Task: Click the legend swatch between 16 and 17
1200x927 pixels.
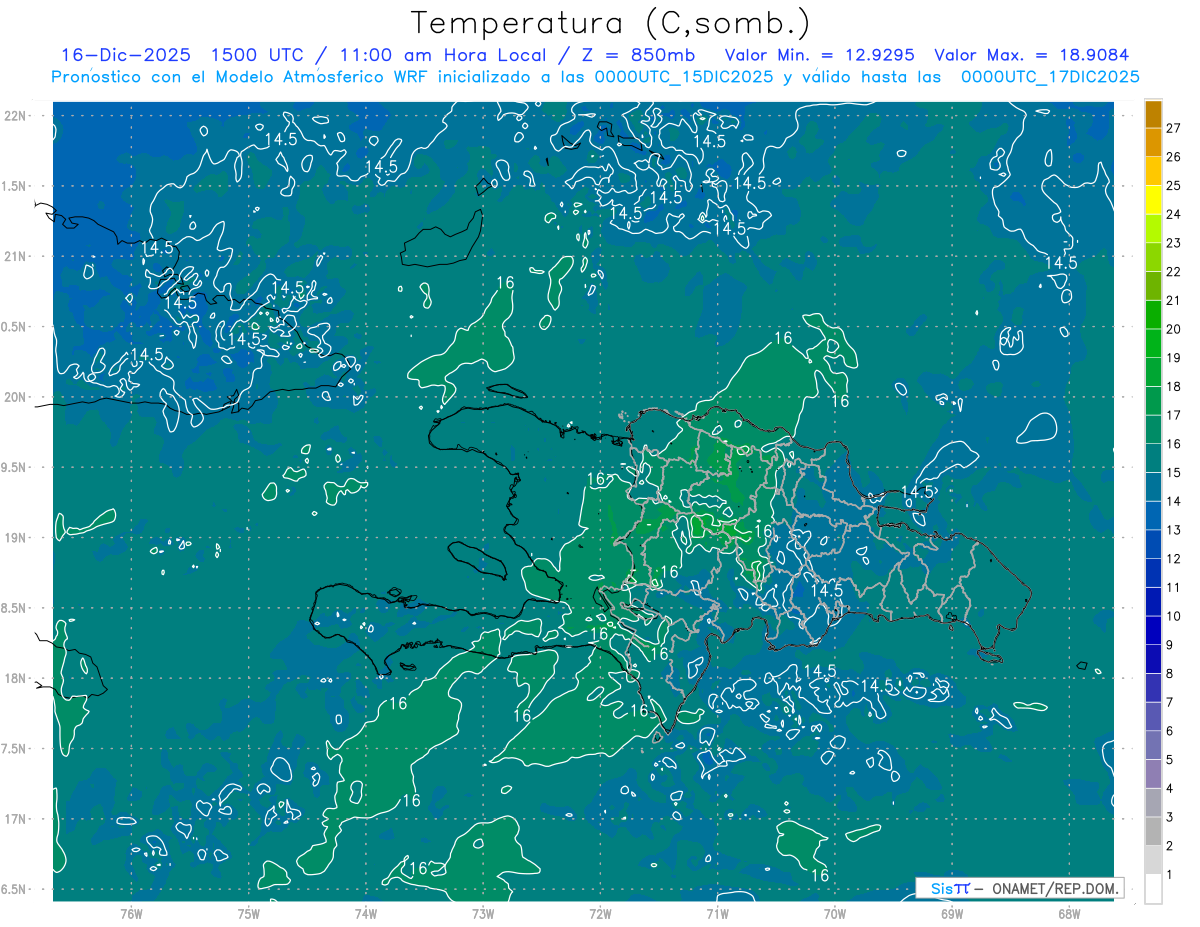Action: tap(1153, 429)
